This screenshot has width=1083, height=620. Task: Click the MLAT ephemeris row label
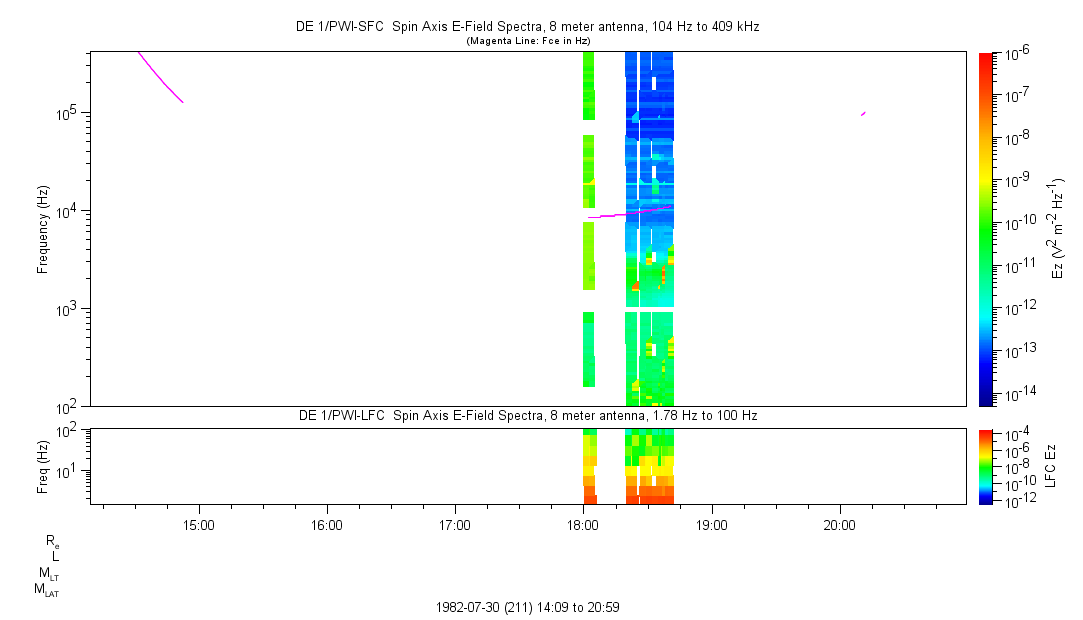(x=47, y=590)
